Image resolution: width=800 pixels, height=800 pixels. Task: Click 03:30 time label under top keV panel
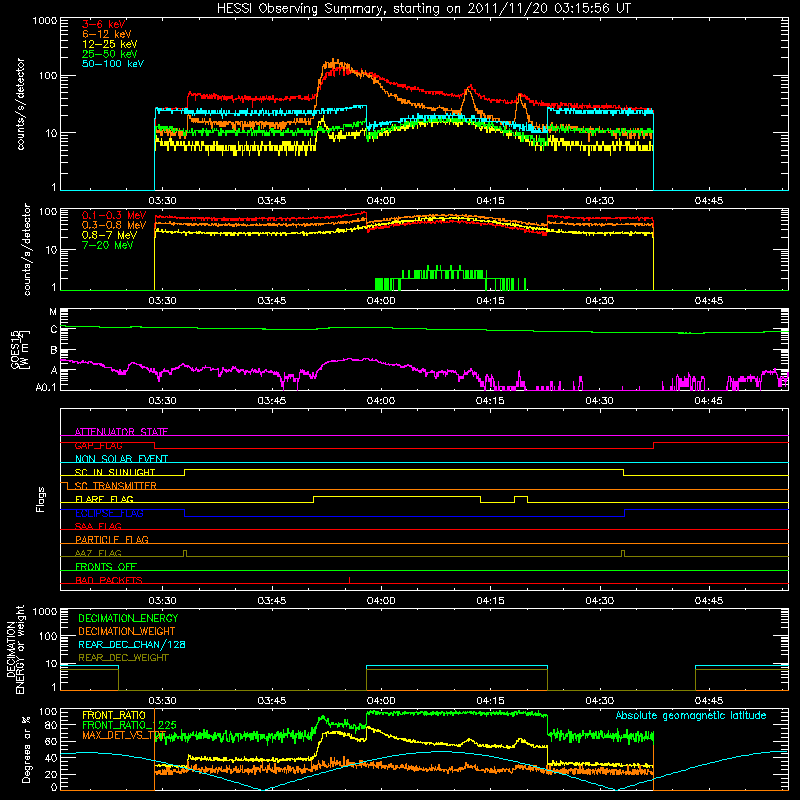tap(162, 201)
